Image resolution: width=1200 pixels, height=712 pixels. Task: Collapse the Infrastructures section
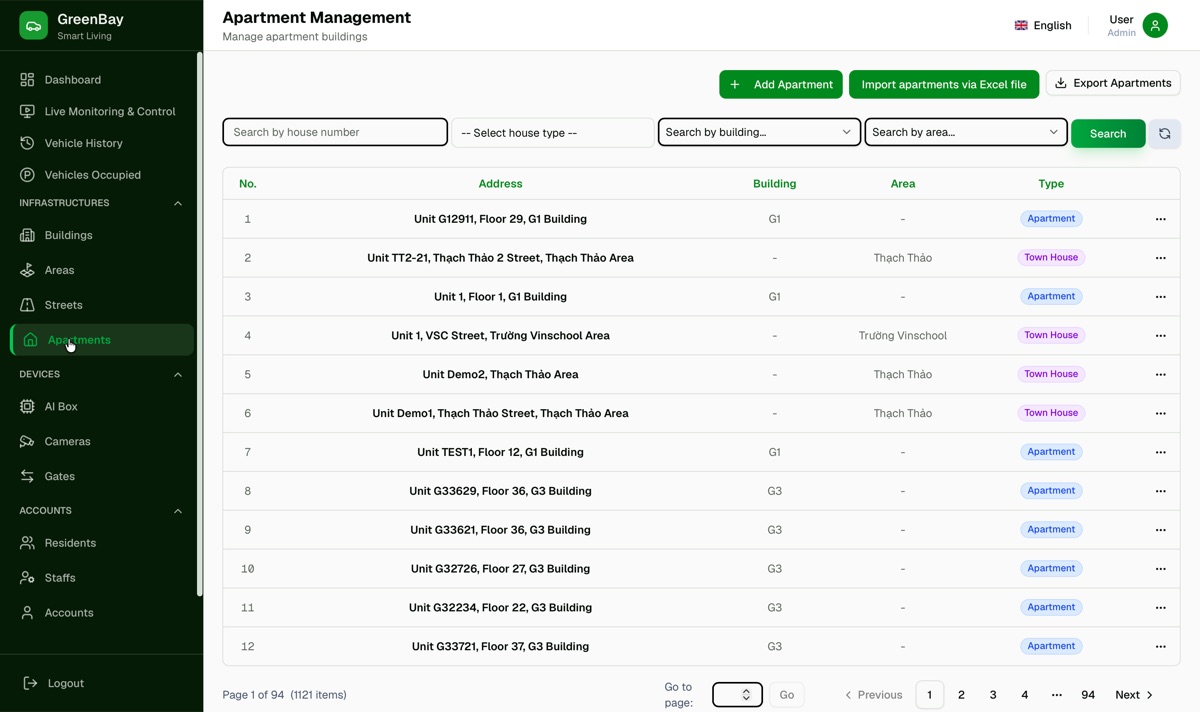[x=178, y=203]
